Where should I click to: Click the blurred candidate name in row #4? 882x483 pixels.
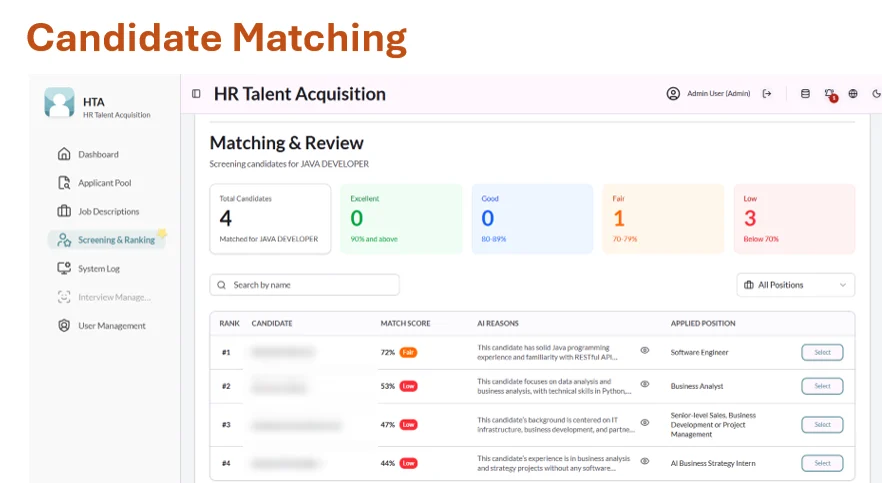tap(286, 463)
